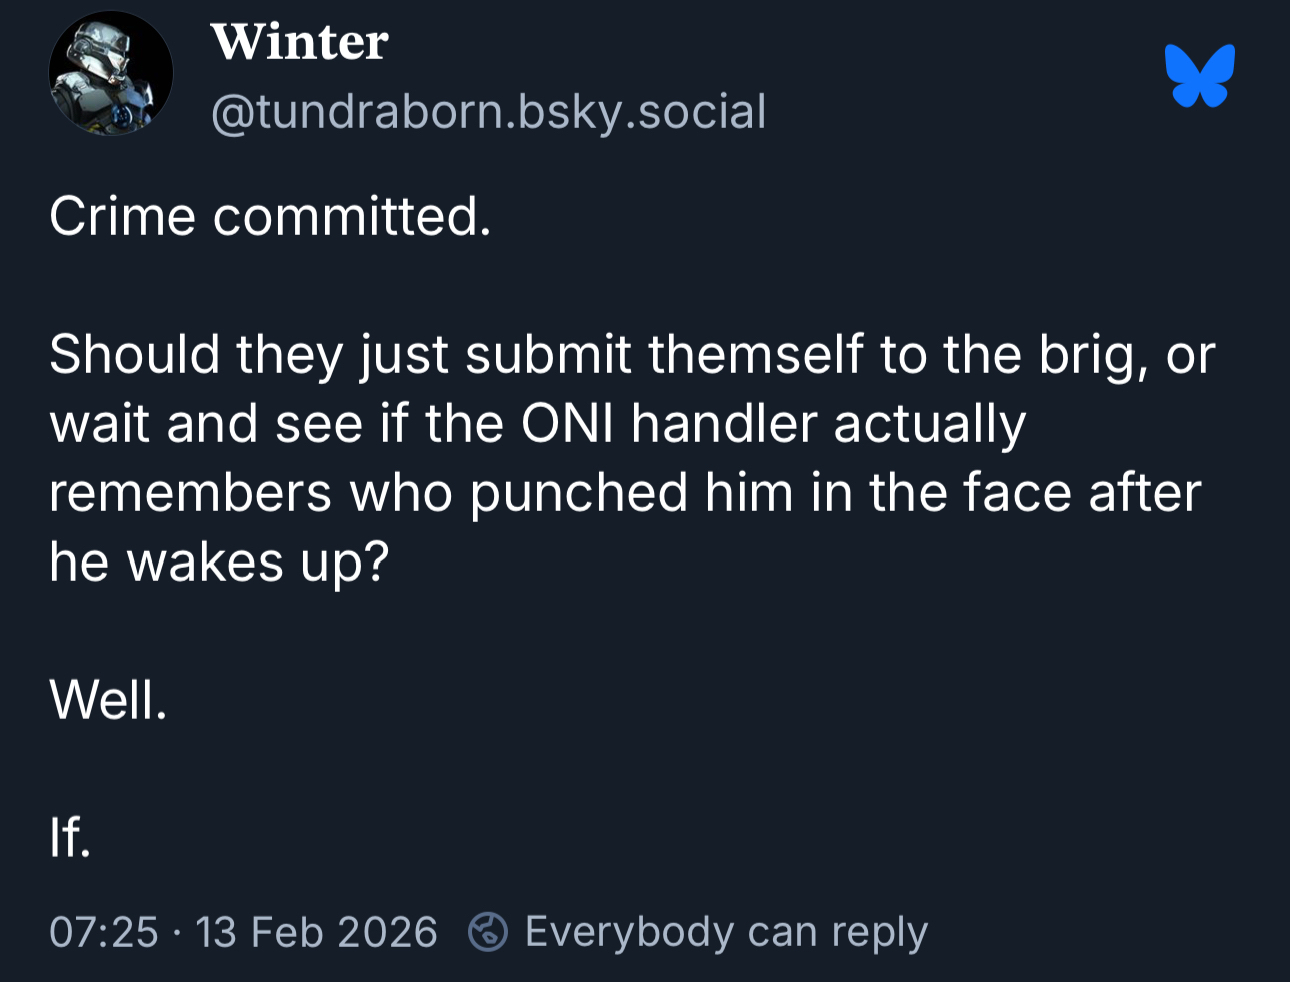
Task: Click the globe icon beside reply setting
Action: click(487, 932)
